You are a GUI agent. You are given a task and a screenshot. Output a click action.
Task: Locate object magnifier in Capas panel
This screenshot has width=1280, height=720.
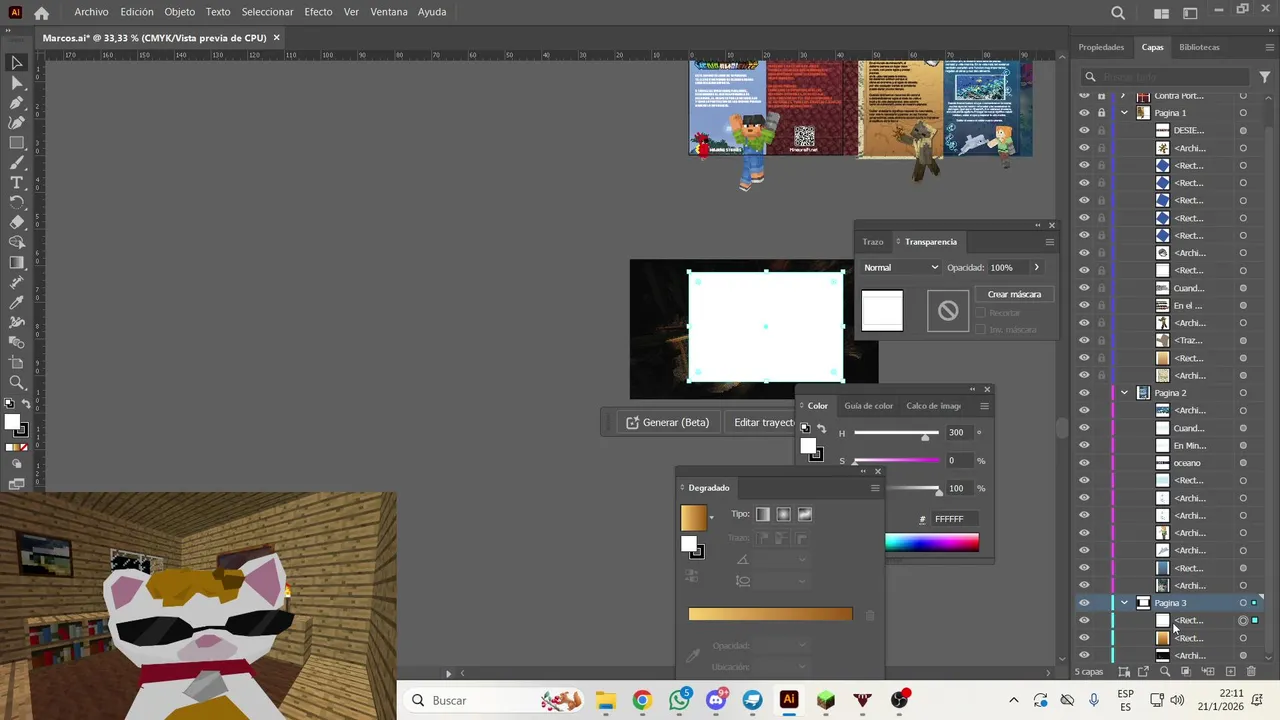tap(1164, 671)
